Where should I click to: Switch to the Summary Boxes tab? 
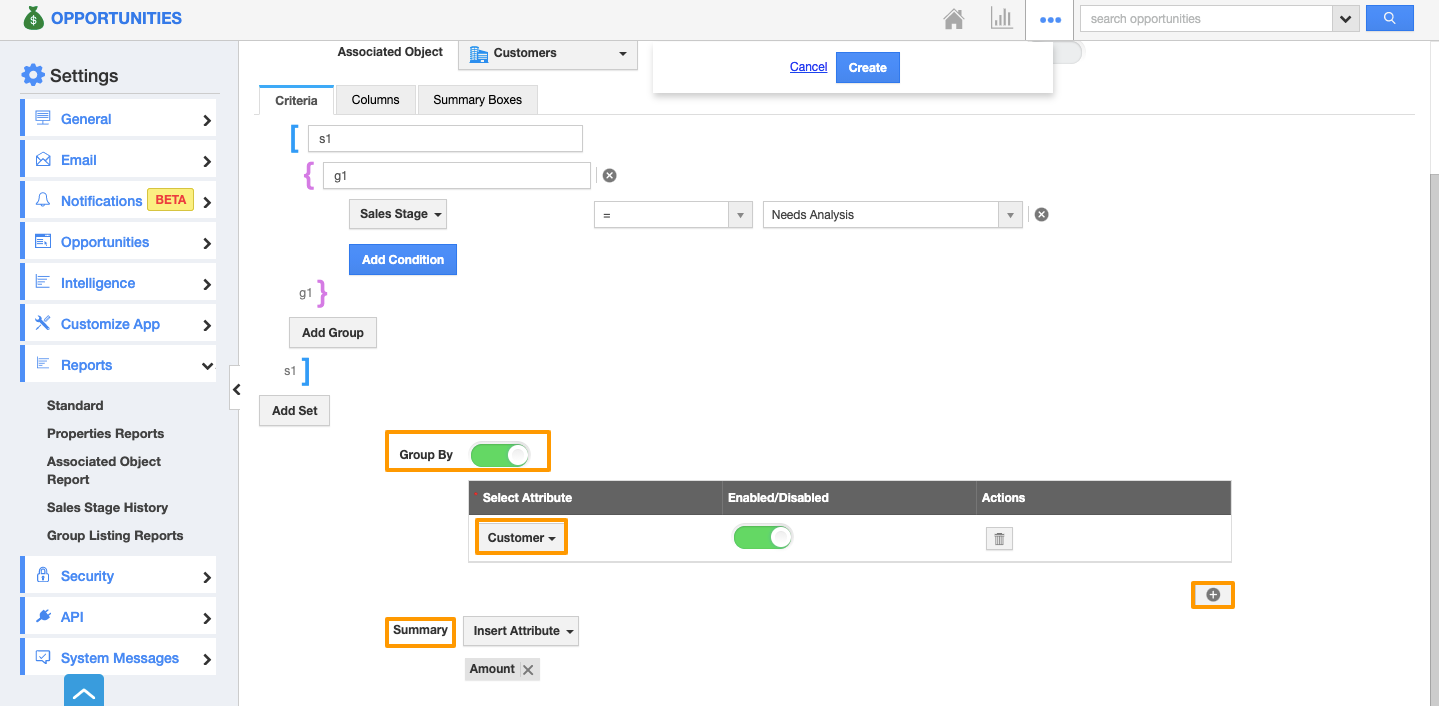point(477,100)
